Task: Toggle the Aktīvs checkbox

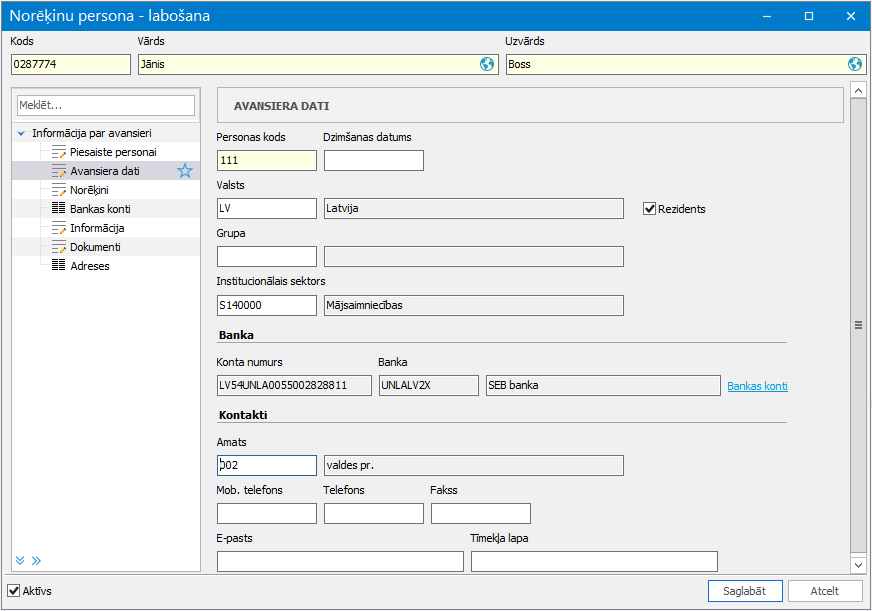Action: [x=13, y=590]
